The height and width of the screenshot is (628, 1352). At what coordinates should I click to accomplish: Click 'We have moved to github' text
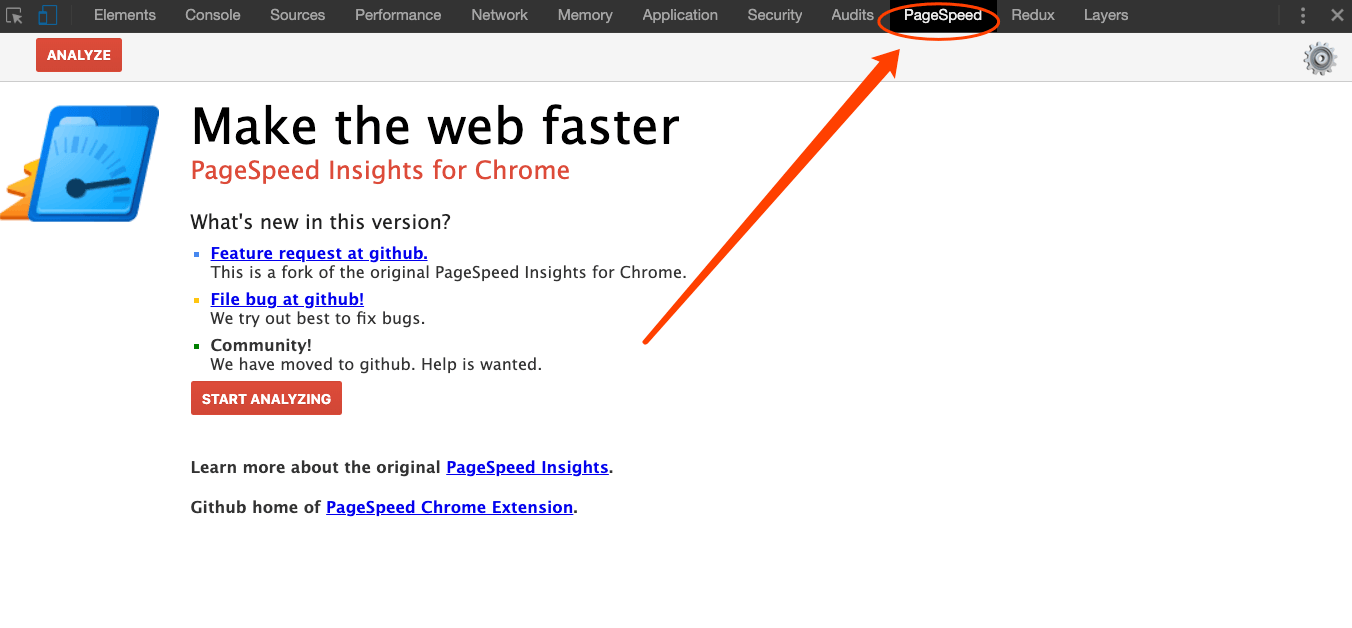point(376,364)
